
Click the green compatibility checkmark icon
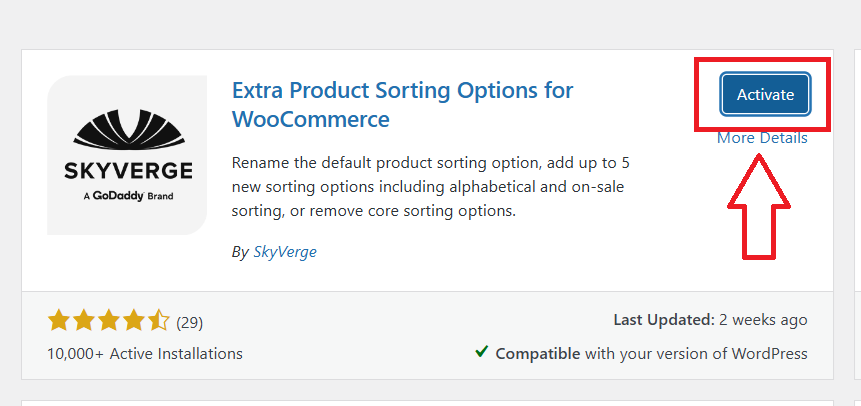pyautogui.click(x=482, y=352)
